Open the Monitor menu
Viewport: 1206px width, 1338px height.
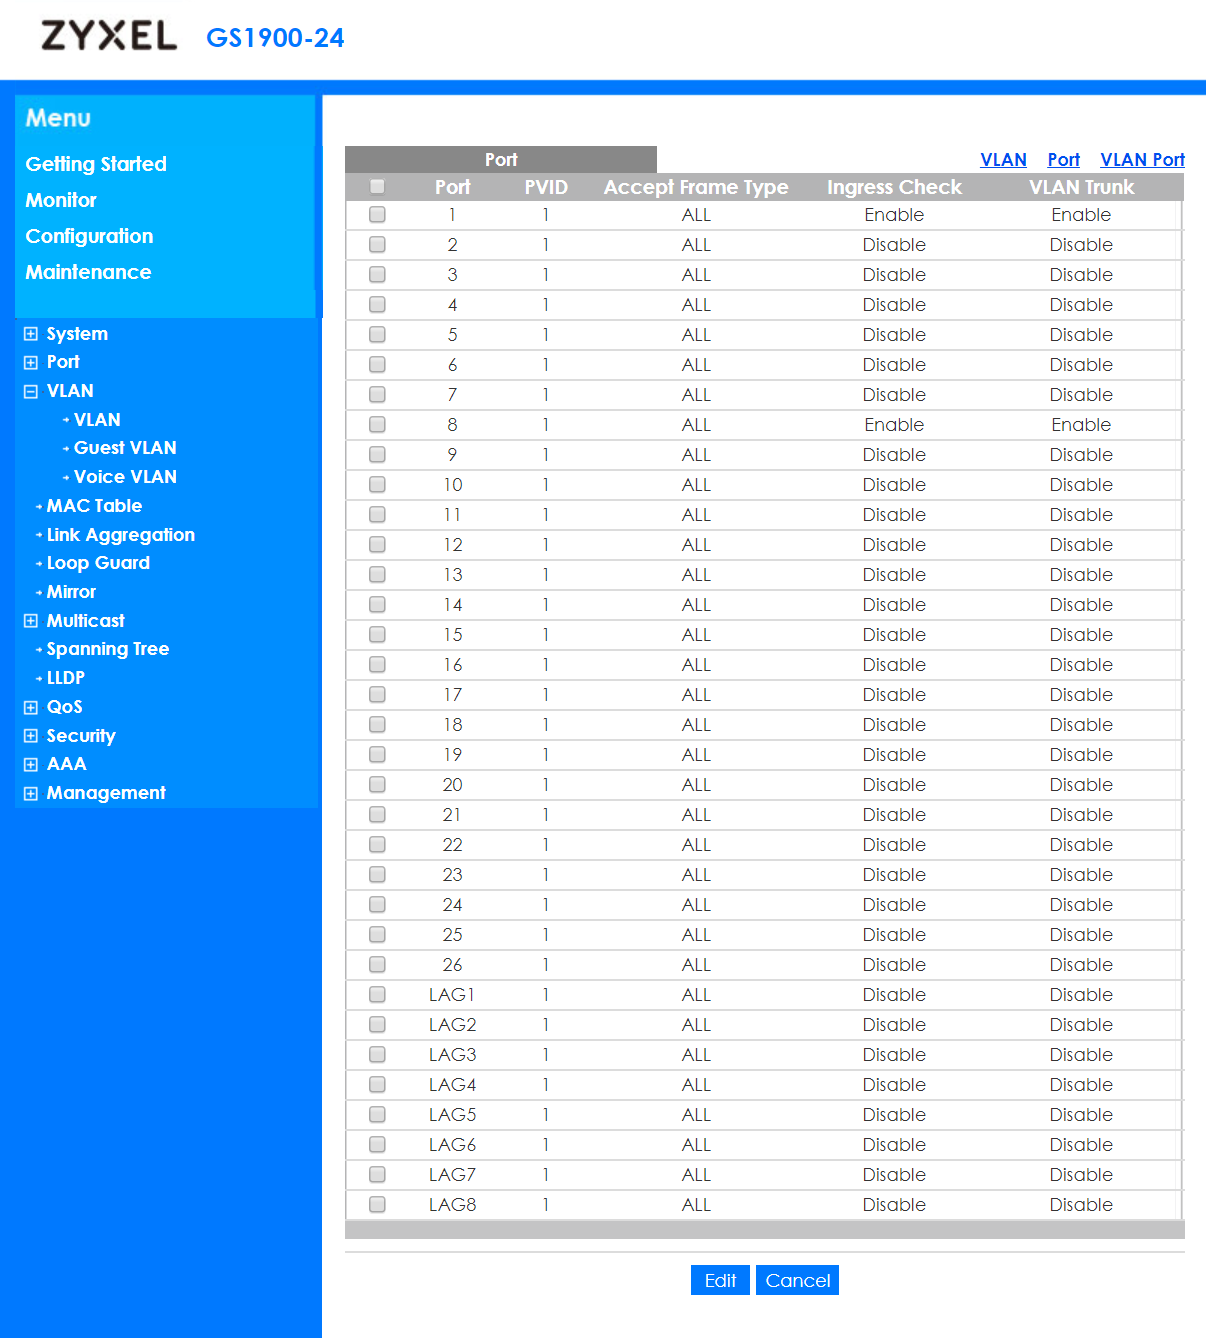pos(61,200)
